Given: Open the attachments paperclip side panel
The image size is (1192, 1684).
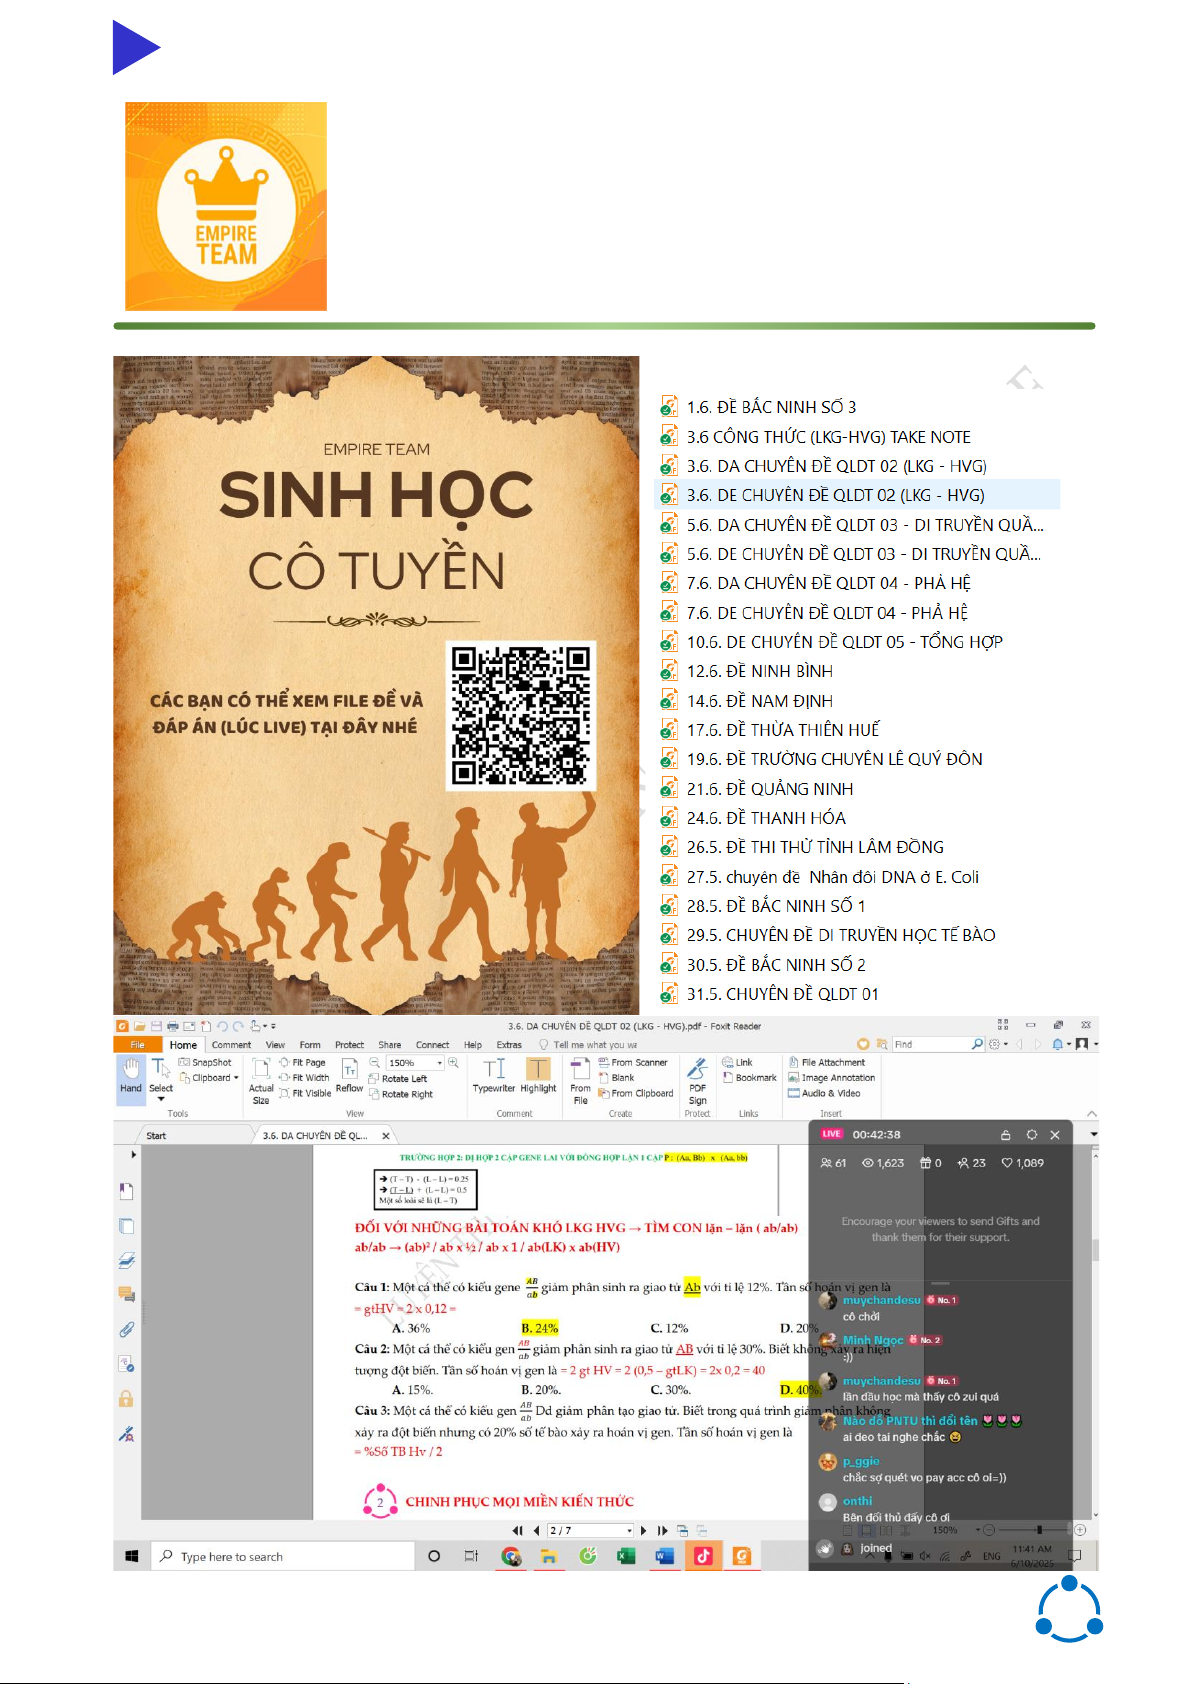Looking at the screenshot, I should pos(127,1330).
